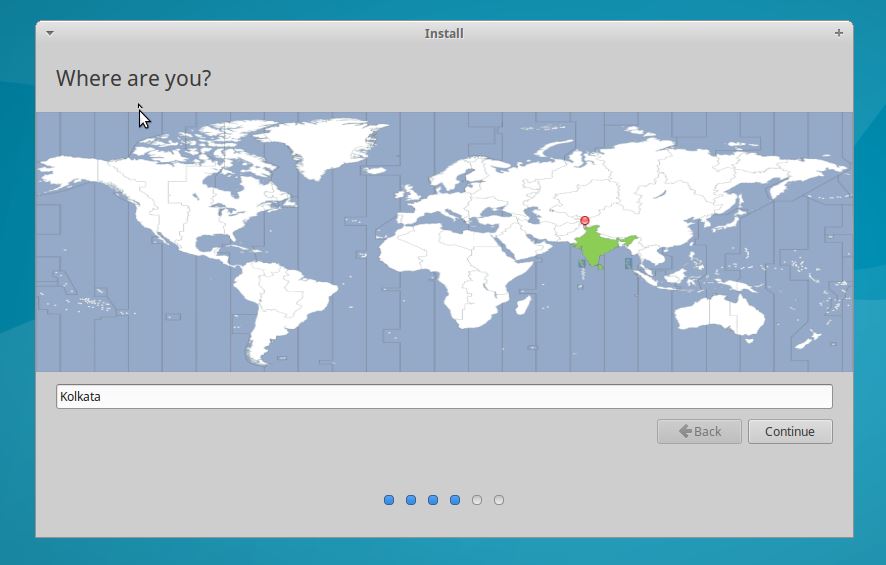886x565 pixels.
Task: Click the Install window title
Action: point(444,33)
